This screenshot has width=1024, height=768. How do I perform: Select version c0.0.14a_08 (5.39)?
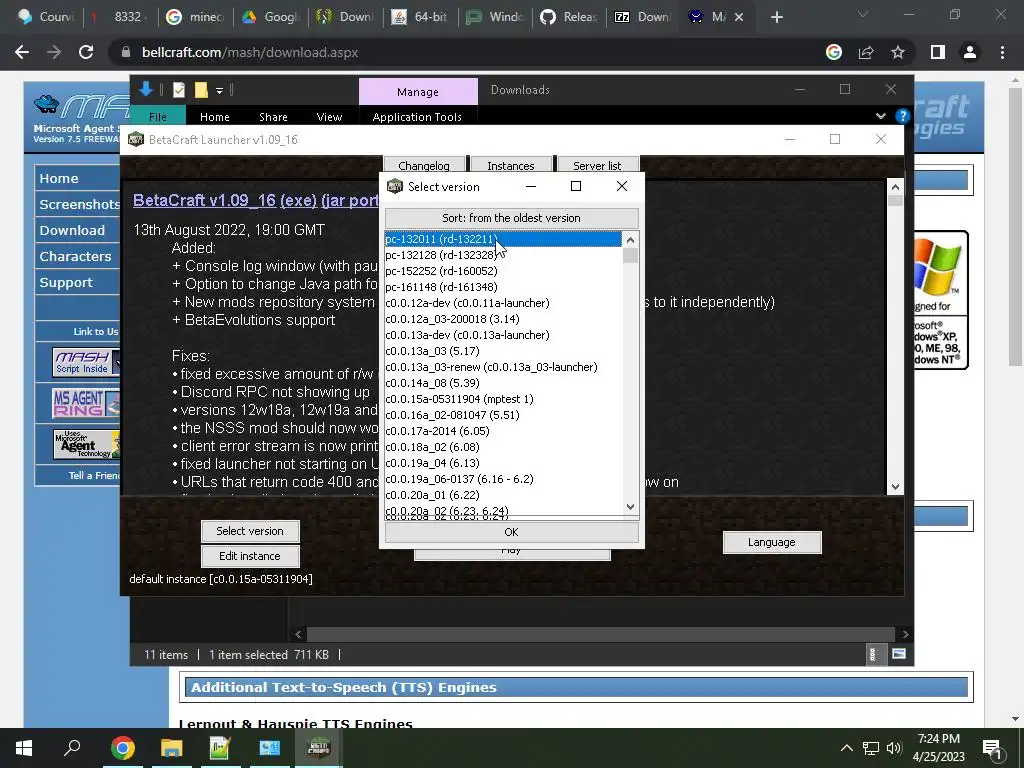coord(503,383)
